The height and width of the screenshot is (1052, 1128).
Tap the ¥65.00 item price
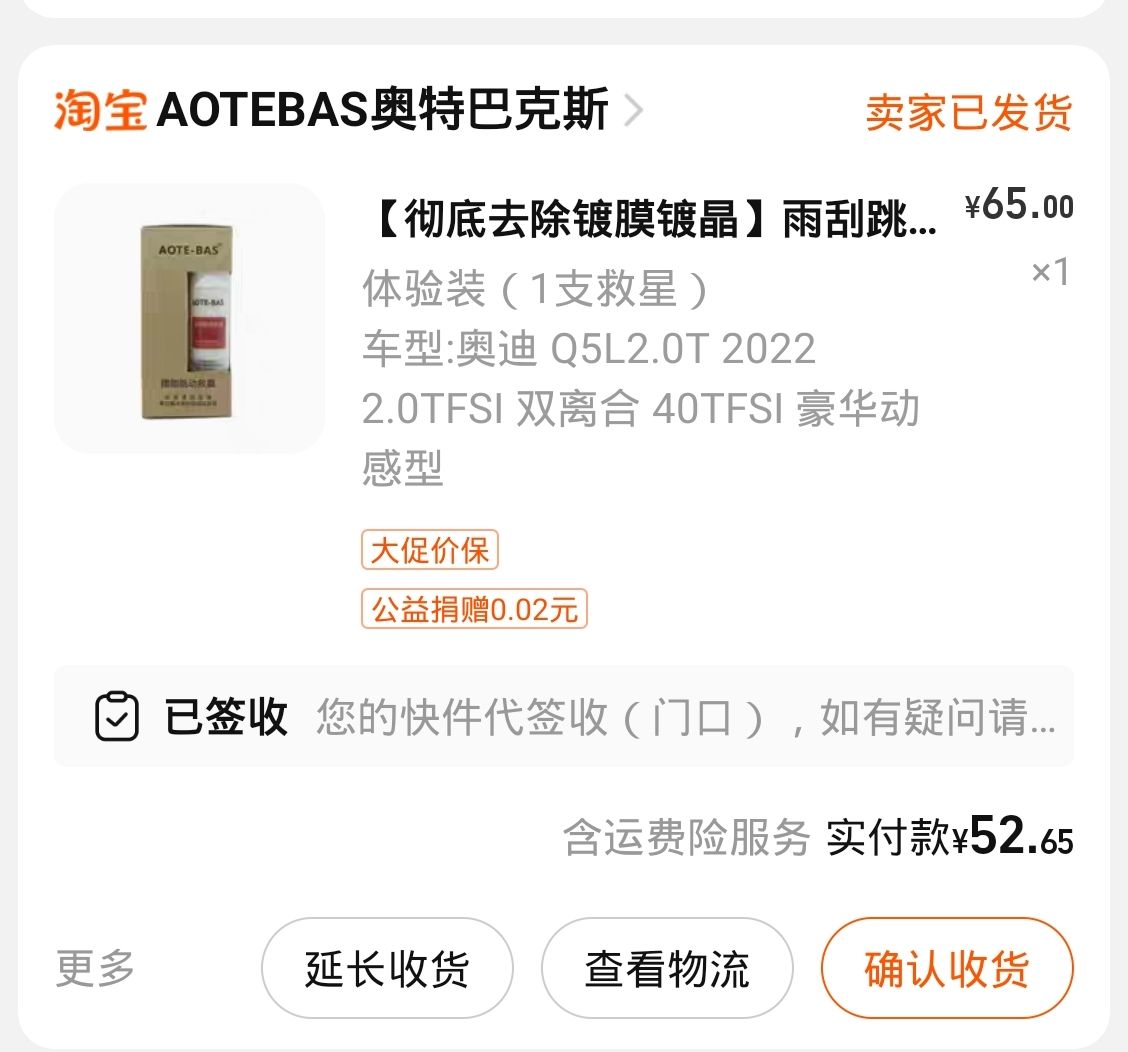[1019, 205]
